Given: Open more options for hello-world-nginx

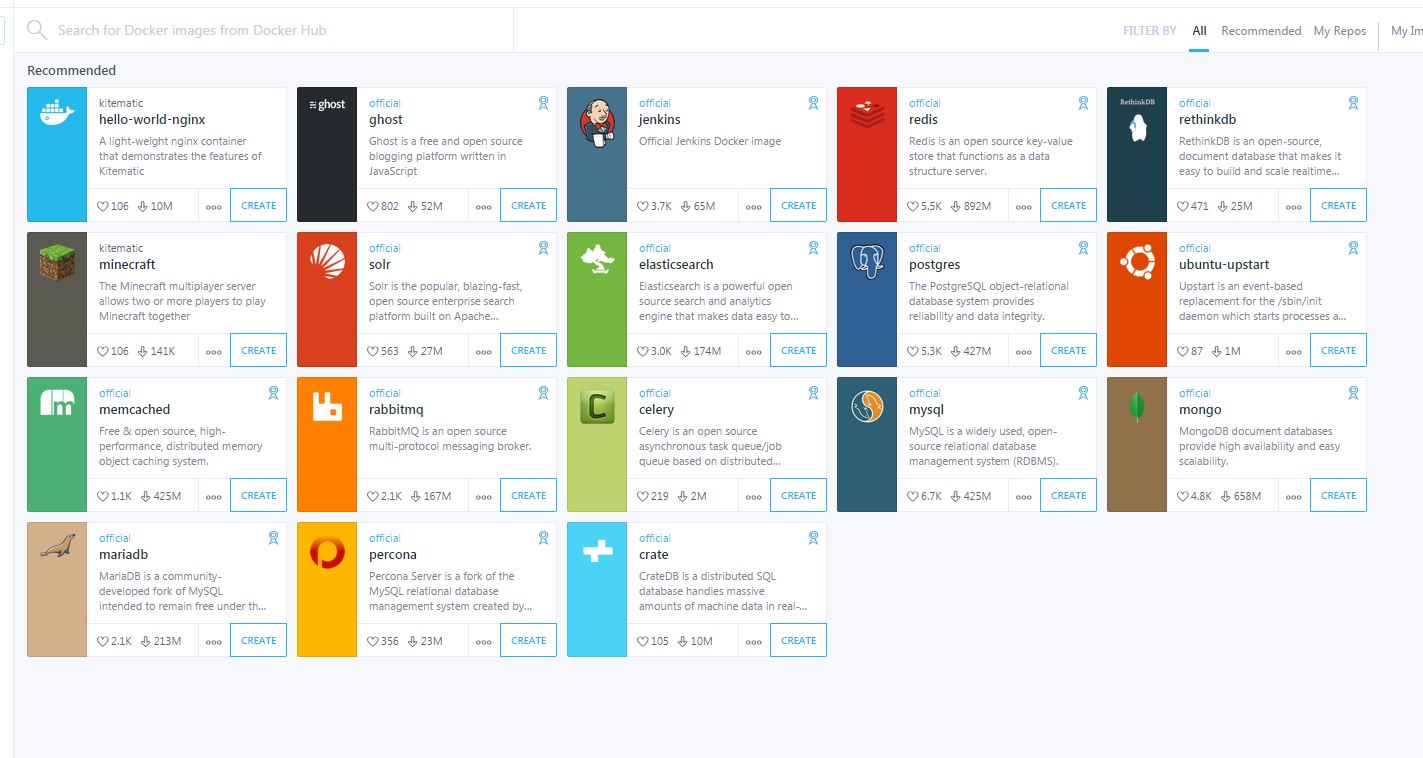Looking at the screenshot, I should (214, 207).
